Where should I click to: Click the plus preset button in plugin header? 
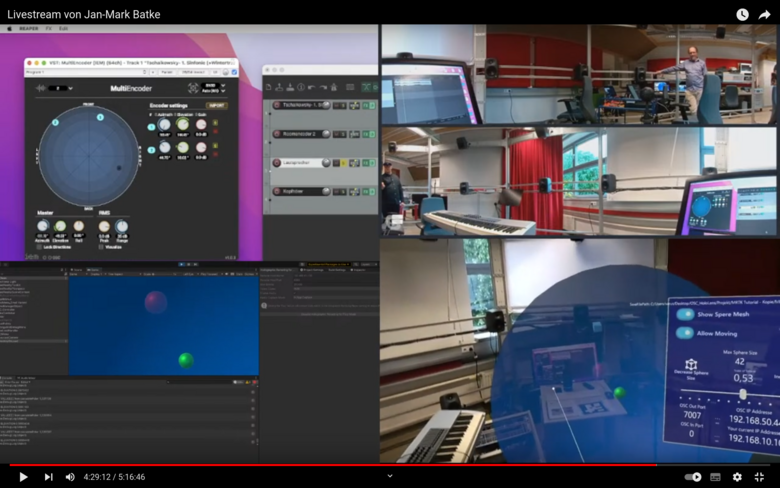(x=153, y=72)
